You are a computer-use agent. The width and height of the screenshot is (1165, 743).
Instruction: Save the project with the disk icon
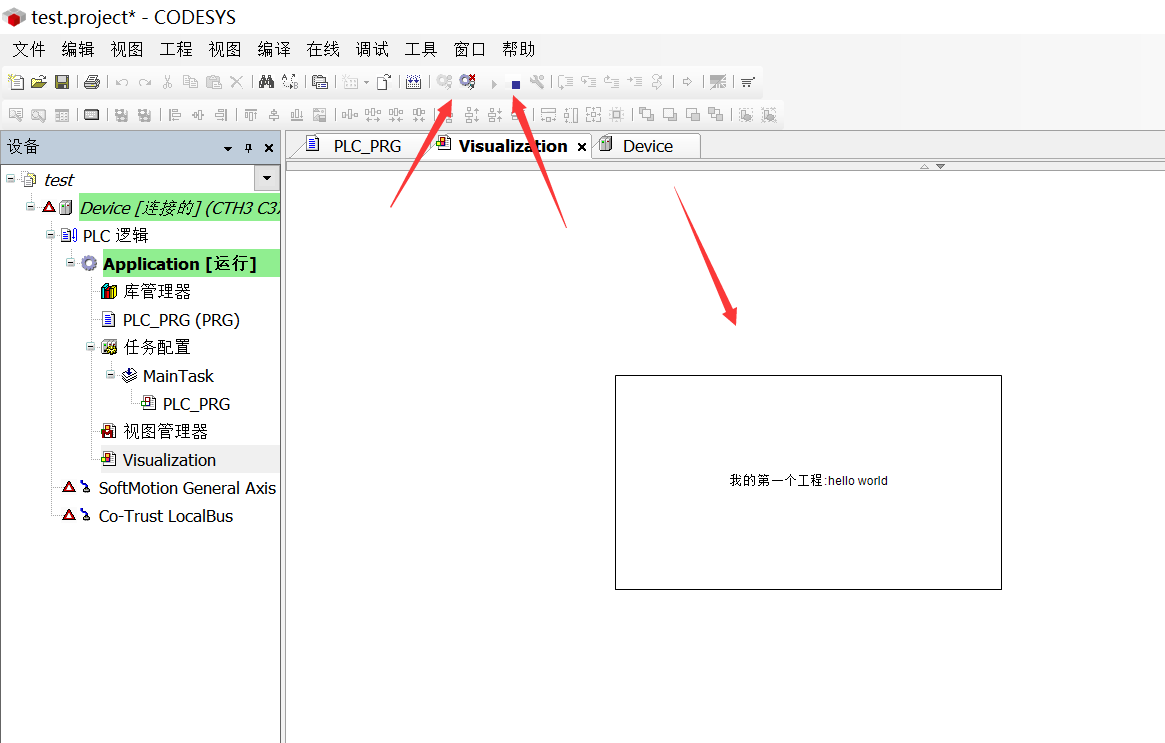coord(60,82)
